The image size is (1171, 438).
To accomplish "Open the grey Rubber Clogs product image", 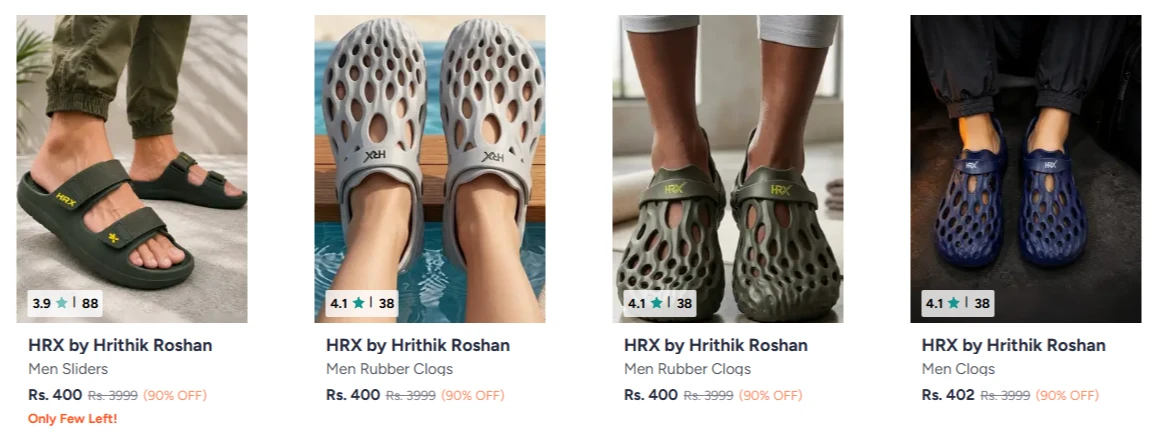I will coord(429,169).
